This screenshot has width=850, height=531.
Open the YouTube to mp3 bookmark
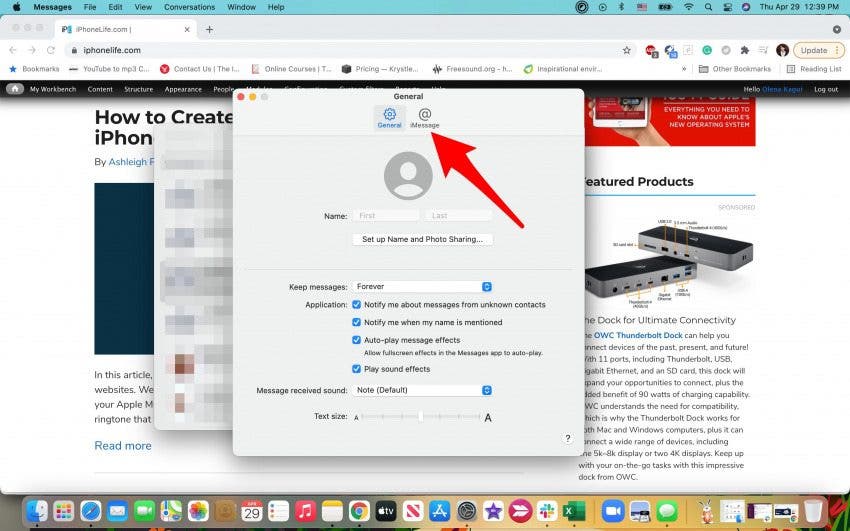(109, 69)
